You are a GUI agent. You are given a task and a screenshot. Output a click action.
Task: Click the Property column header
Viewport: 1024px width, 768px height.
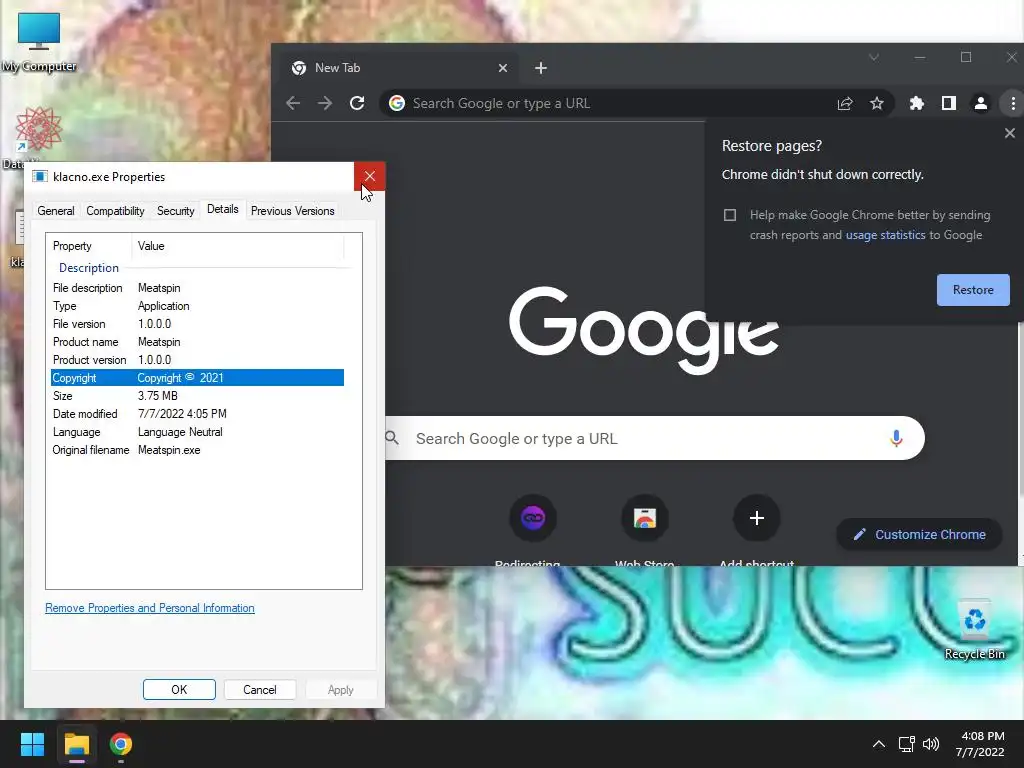[x=89, y=246]
